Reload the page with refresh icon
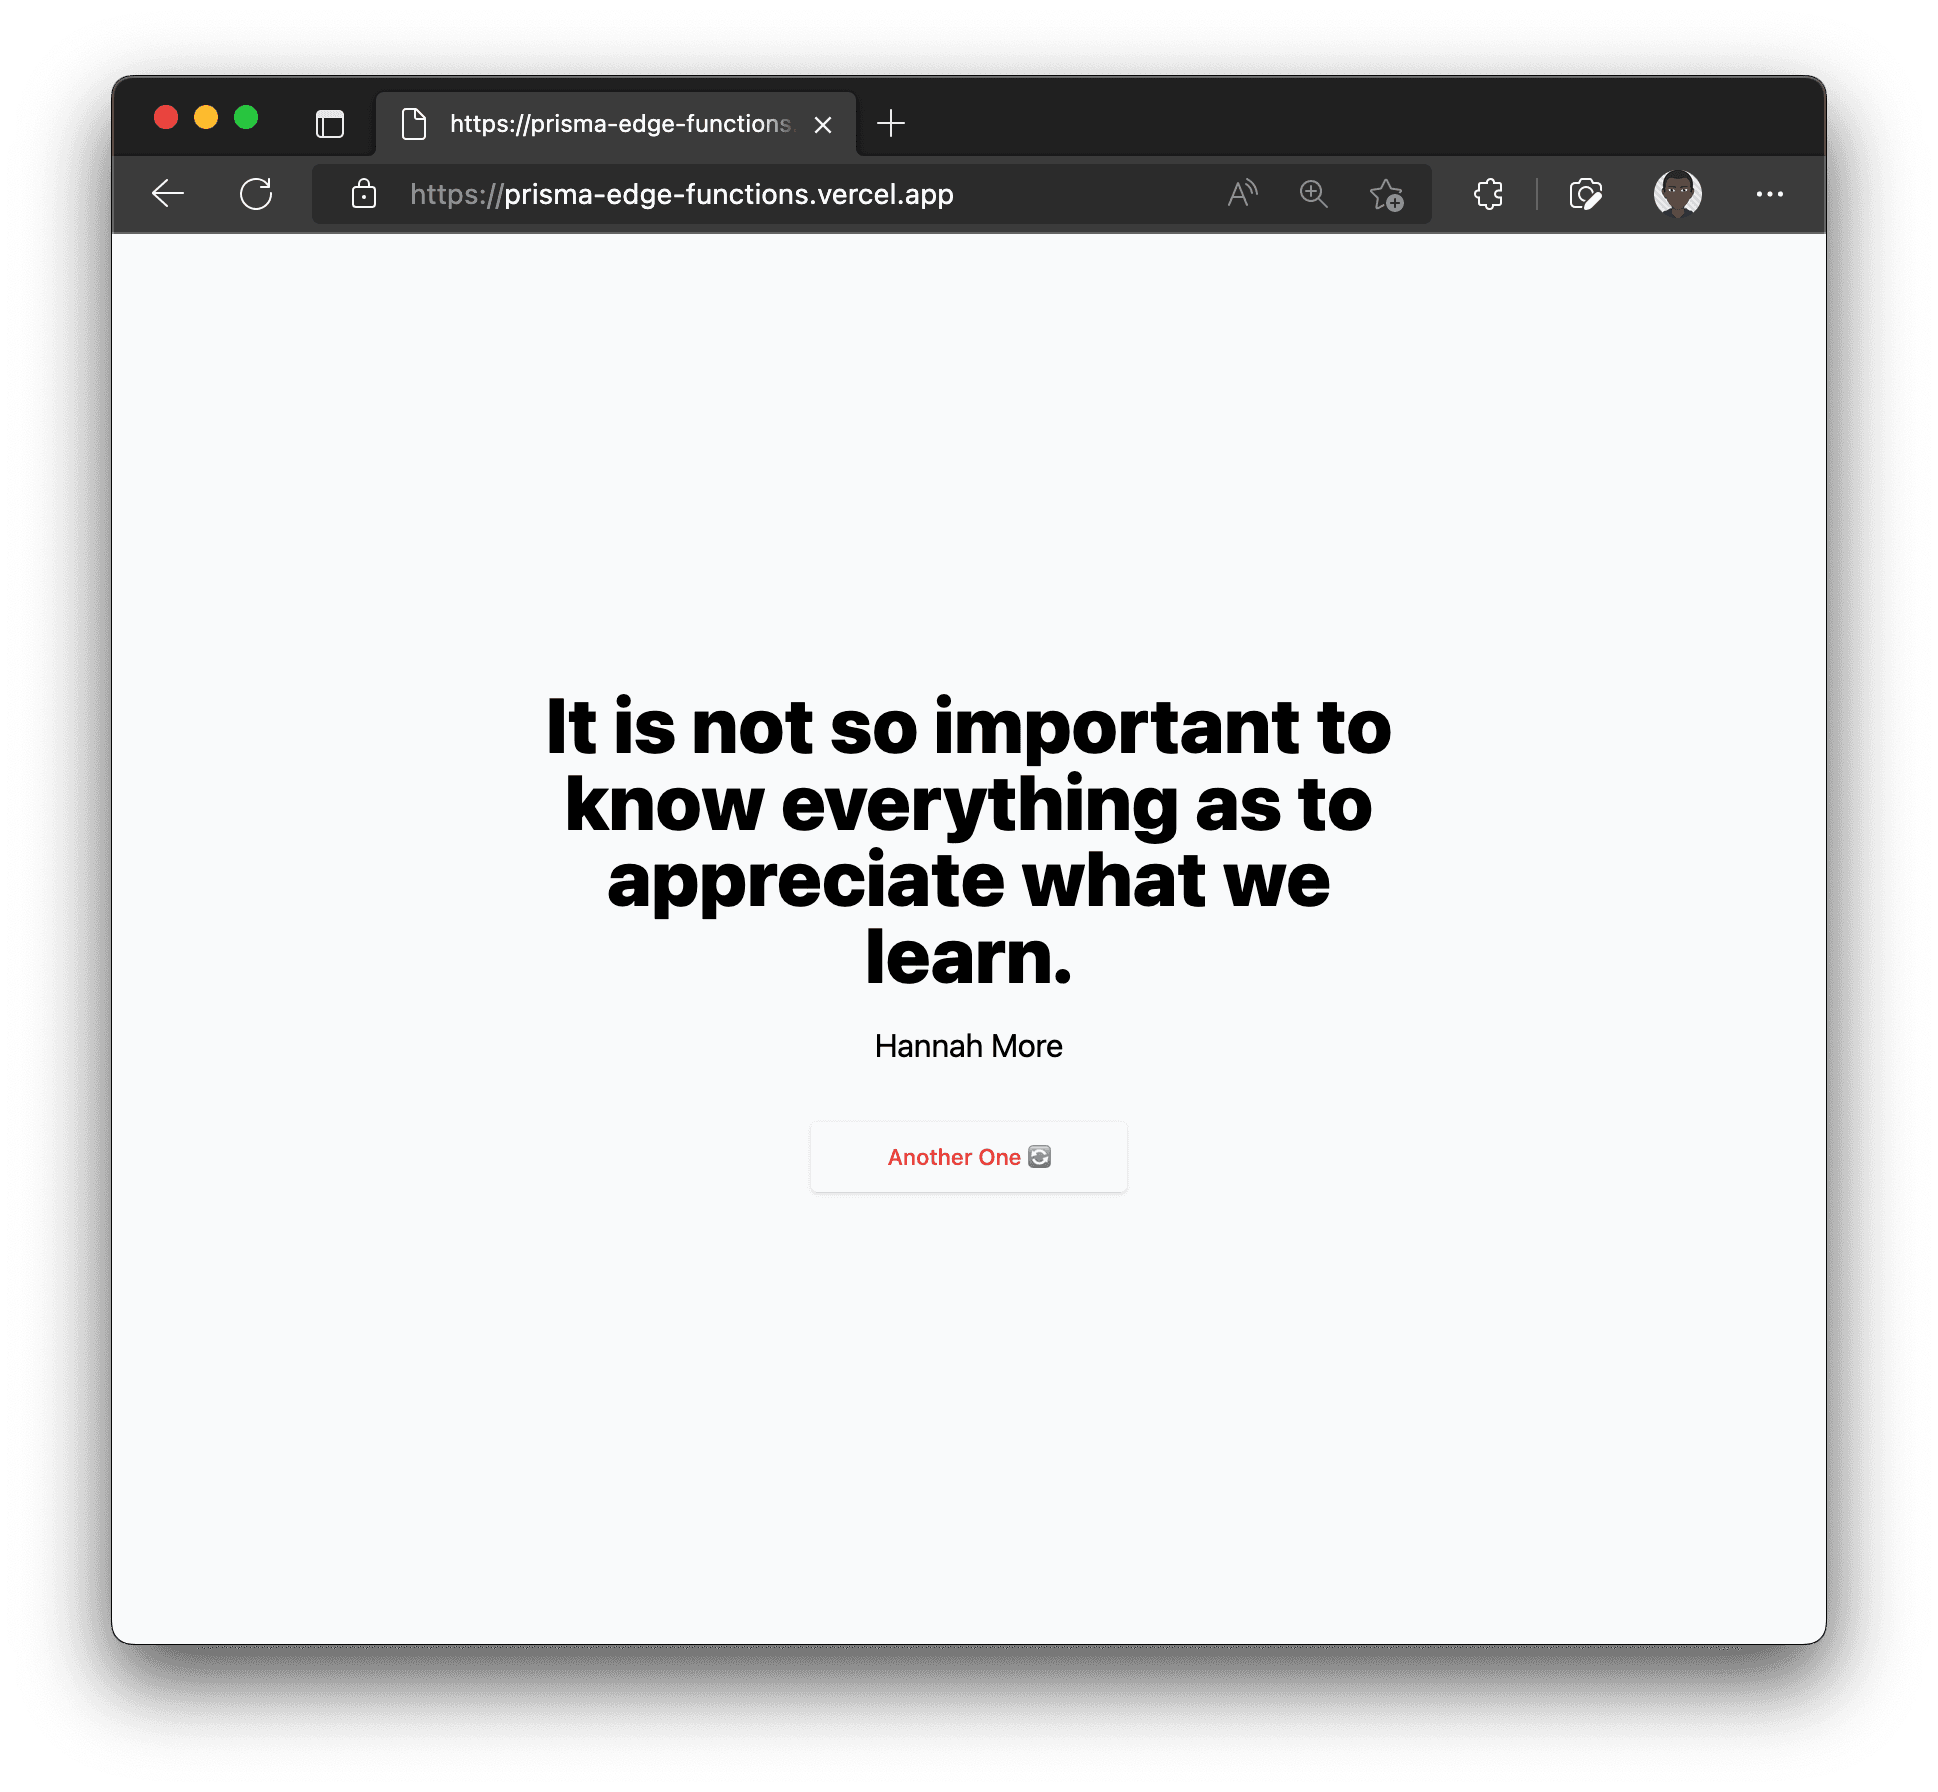 (256, 194)
